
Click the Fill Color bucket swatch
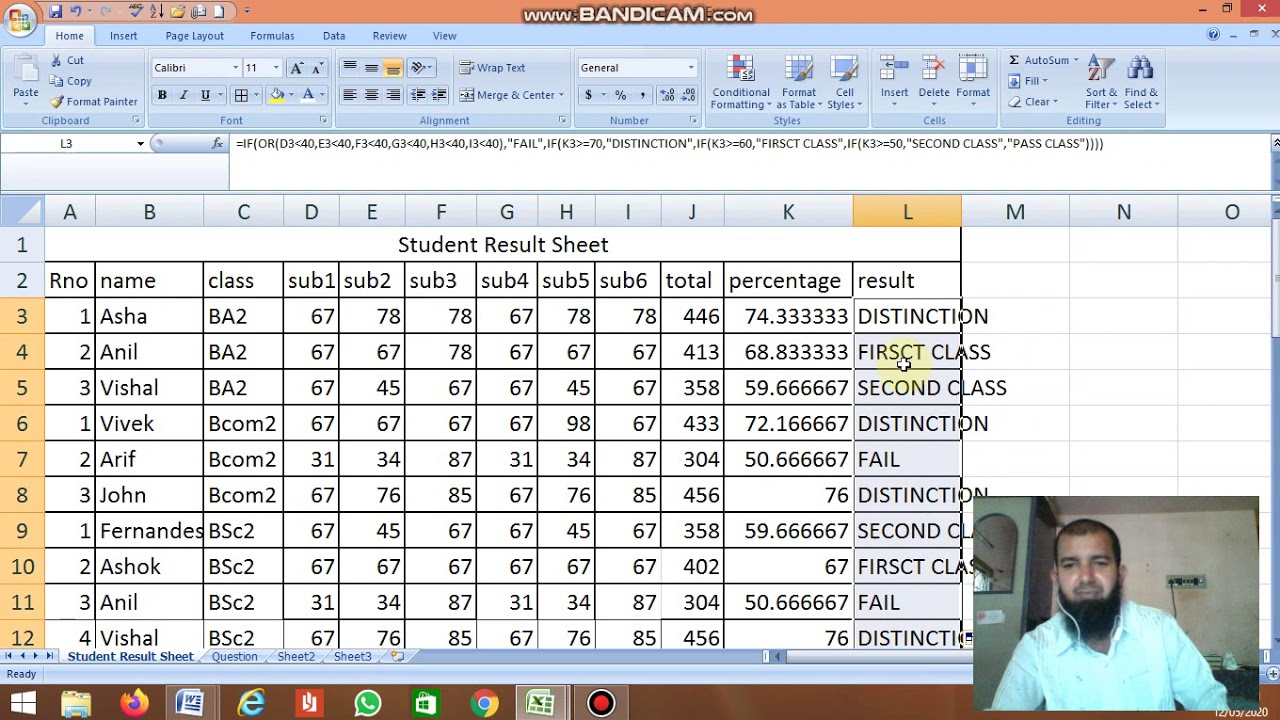(x=277, y=95)
